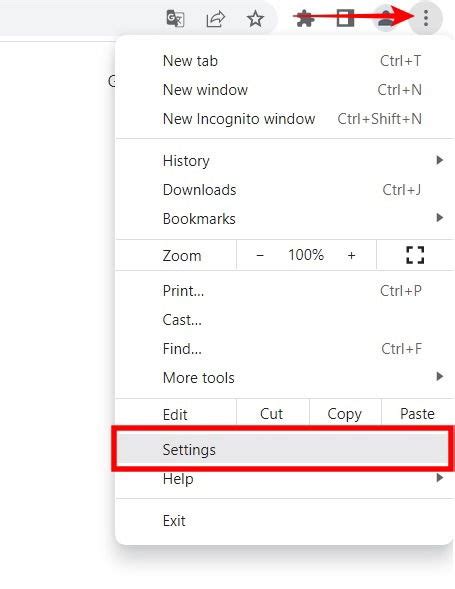Click the Copy edit button

[x=345, y=414]
